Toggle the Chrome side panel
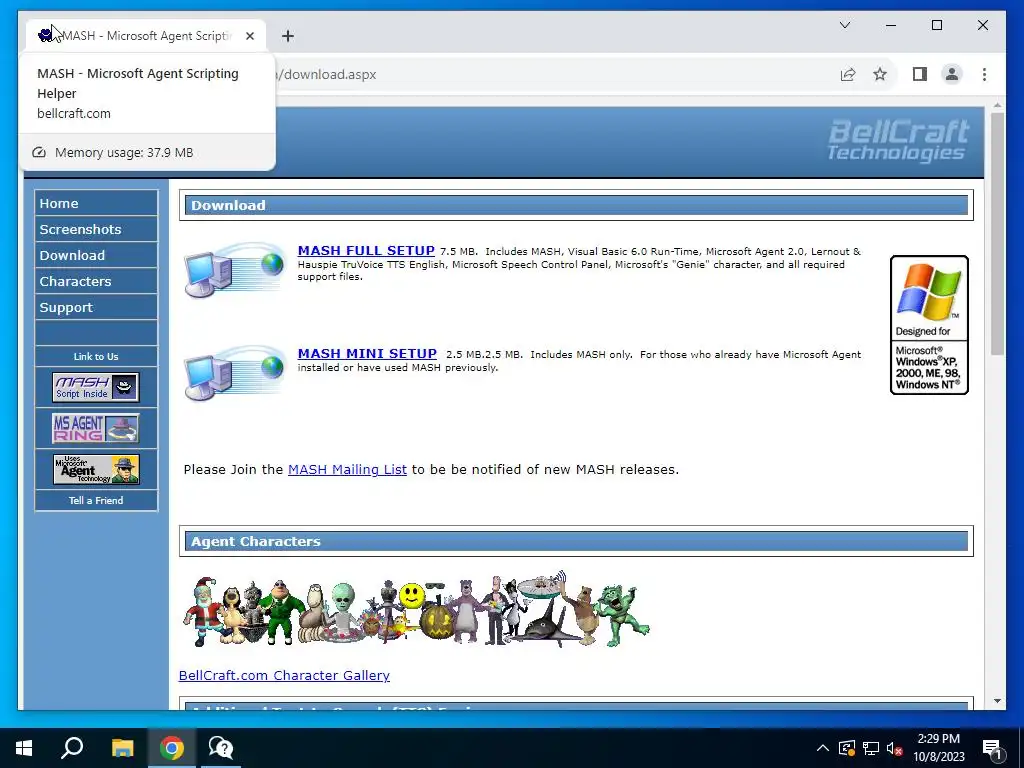Image resolution: width=1024 pixels, height=768 pixels. (920, 74)
